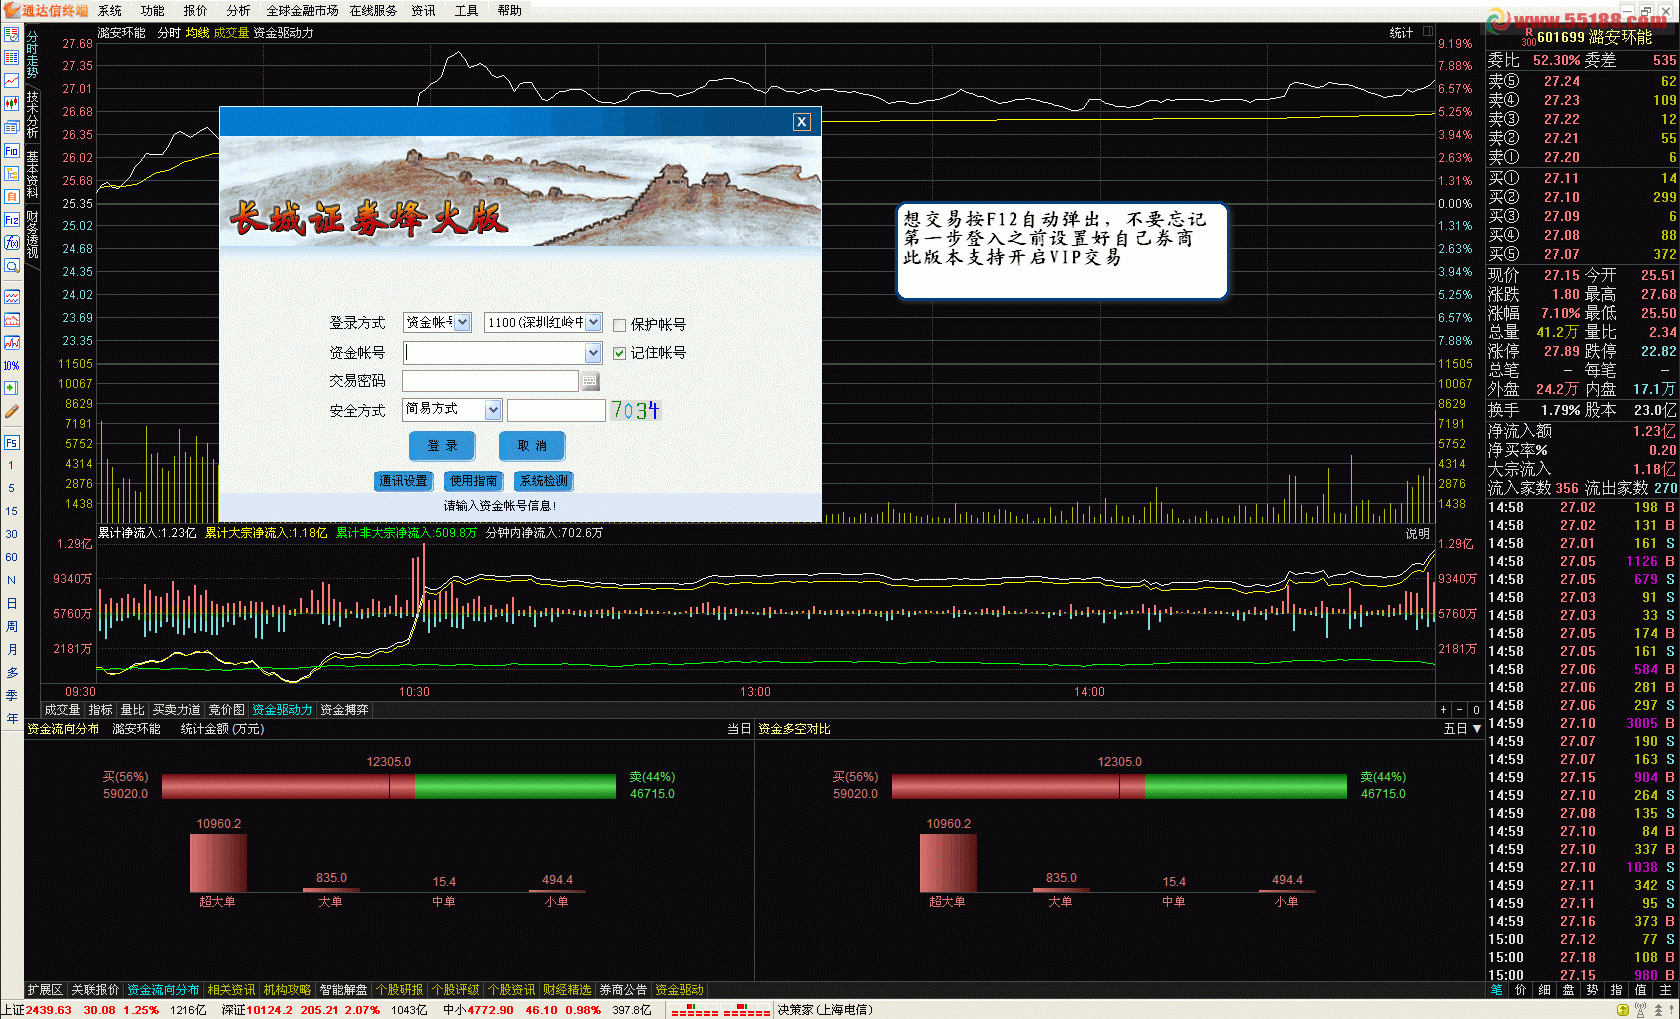Click the 超大单 red column in left panel

point(218,862)
